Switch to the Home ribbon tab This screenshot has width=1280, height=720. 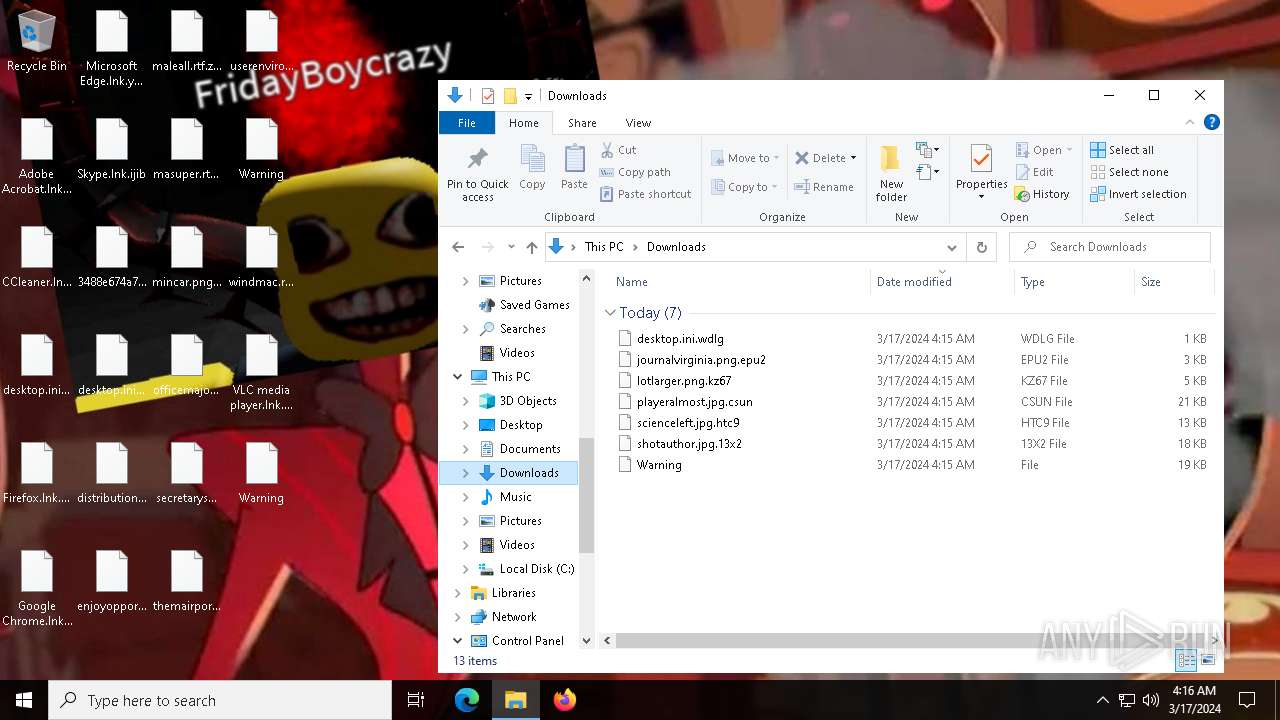(x=524, y=123)
